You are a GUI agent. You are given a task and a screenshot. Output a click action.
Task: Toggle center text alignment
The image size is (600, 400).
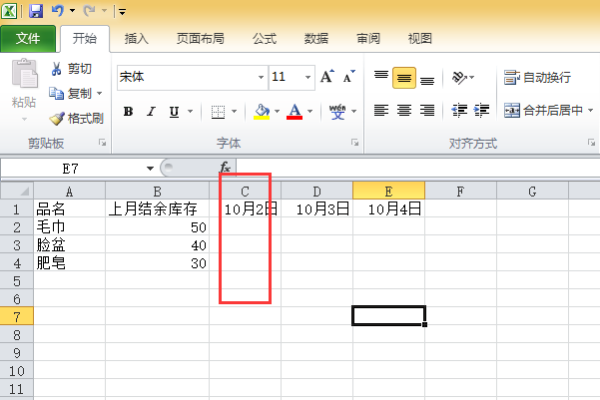(x=404, y=111)
